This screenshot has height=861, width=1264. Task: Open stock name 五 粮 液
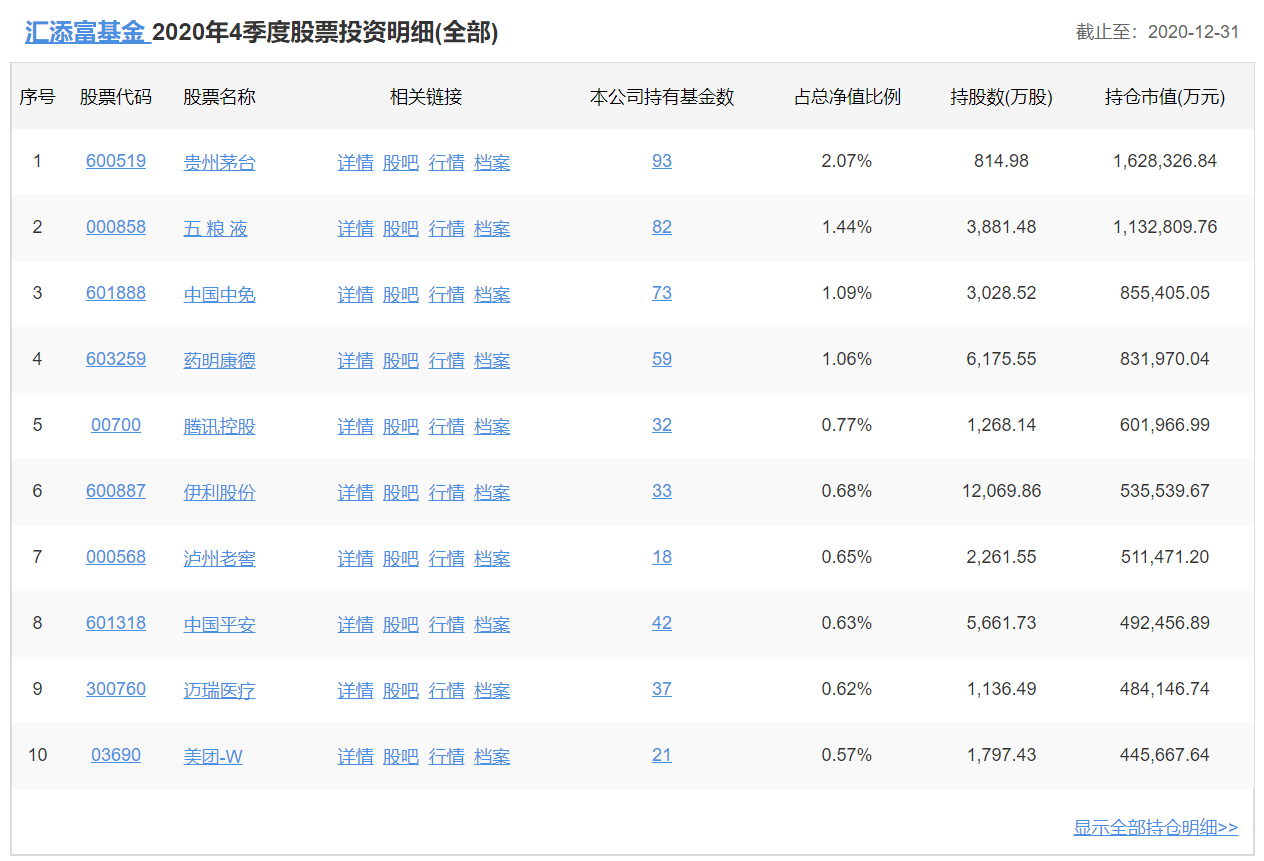click(215, 228)
